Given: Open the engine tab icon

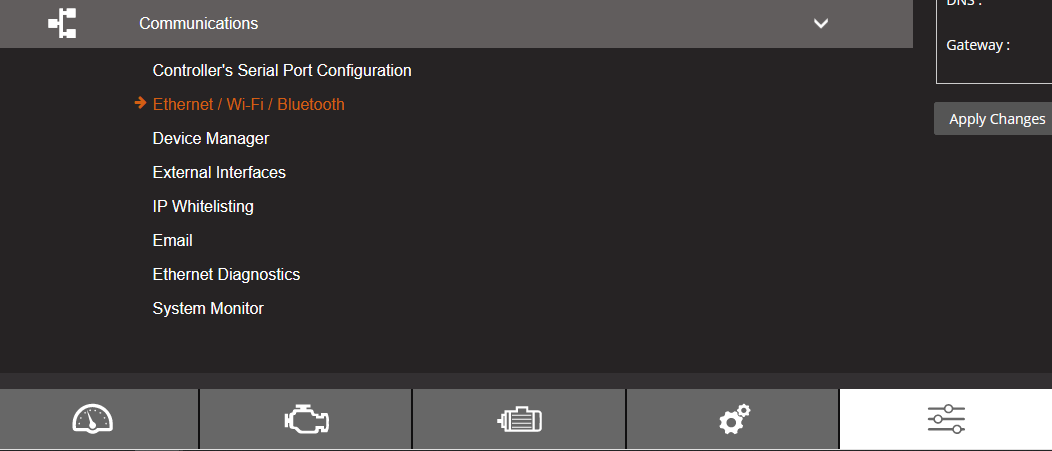Looking at the screenshot, I should [305, 419].
